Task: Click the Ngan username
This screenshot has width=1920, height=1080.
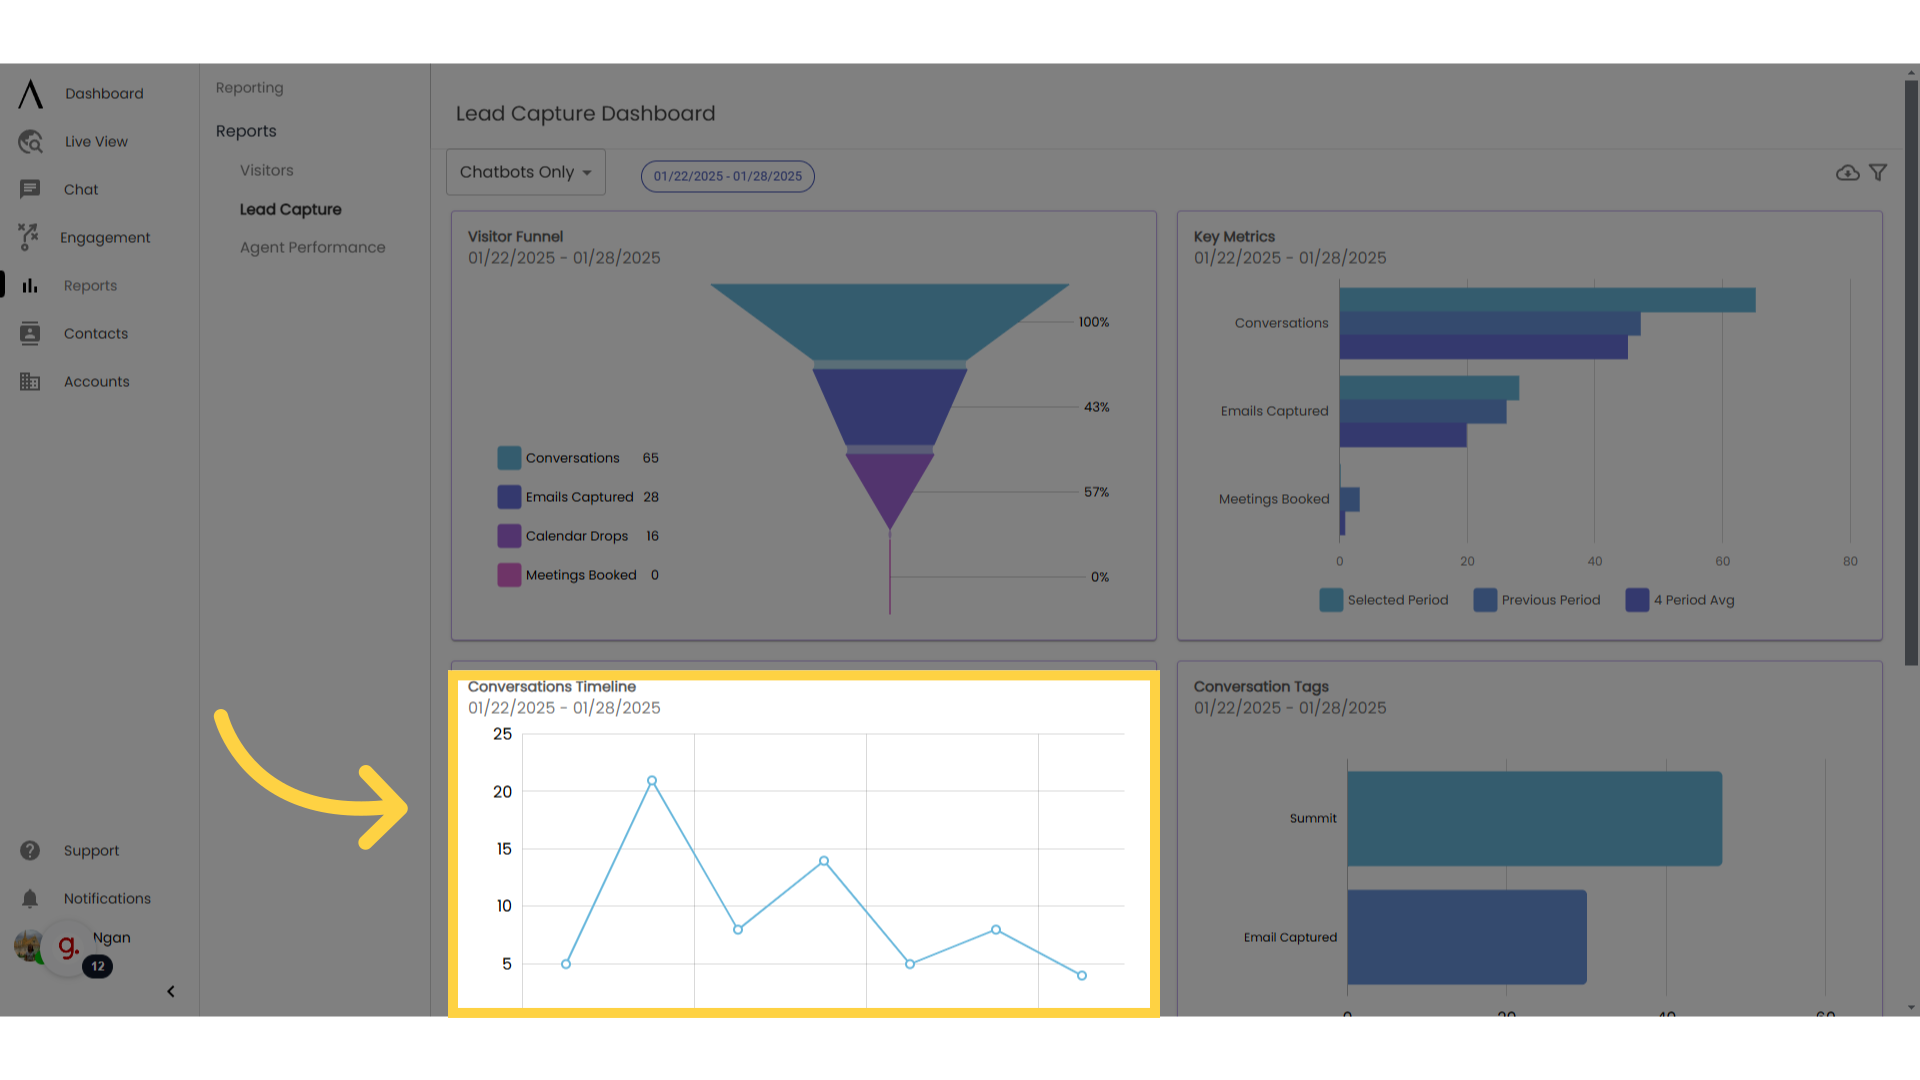Action: click(112, 938)
